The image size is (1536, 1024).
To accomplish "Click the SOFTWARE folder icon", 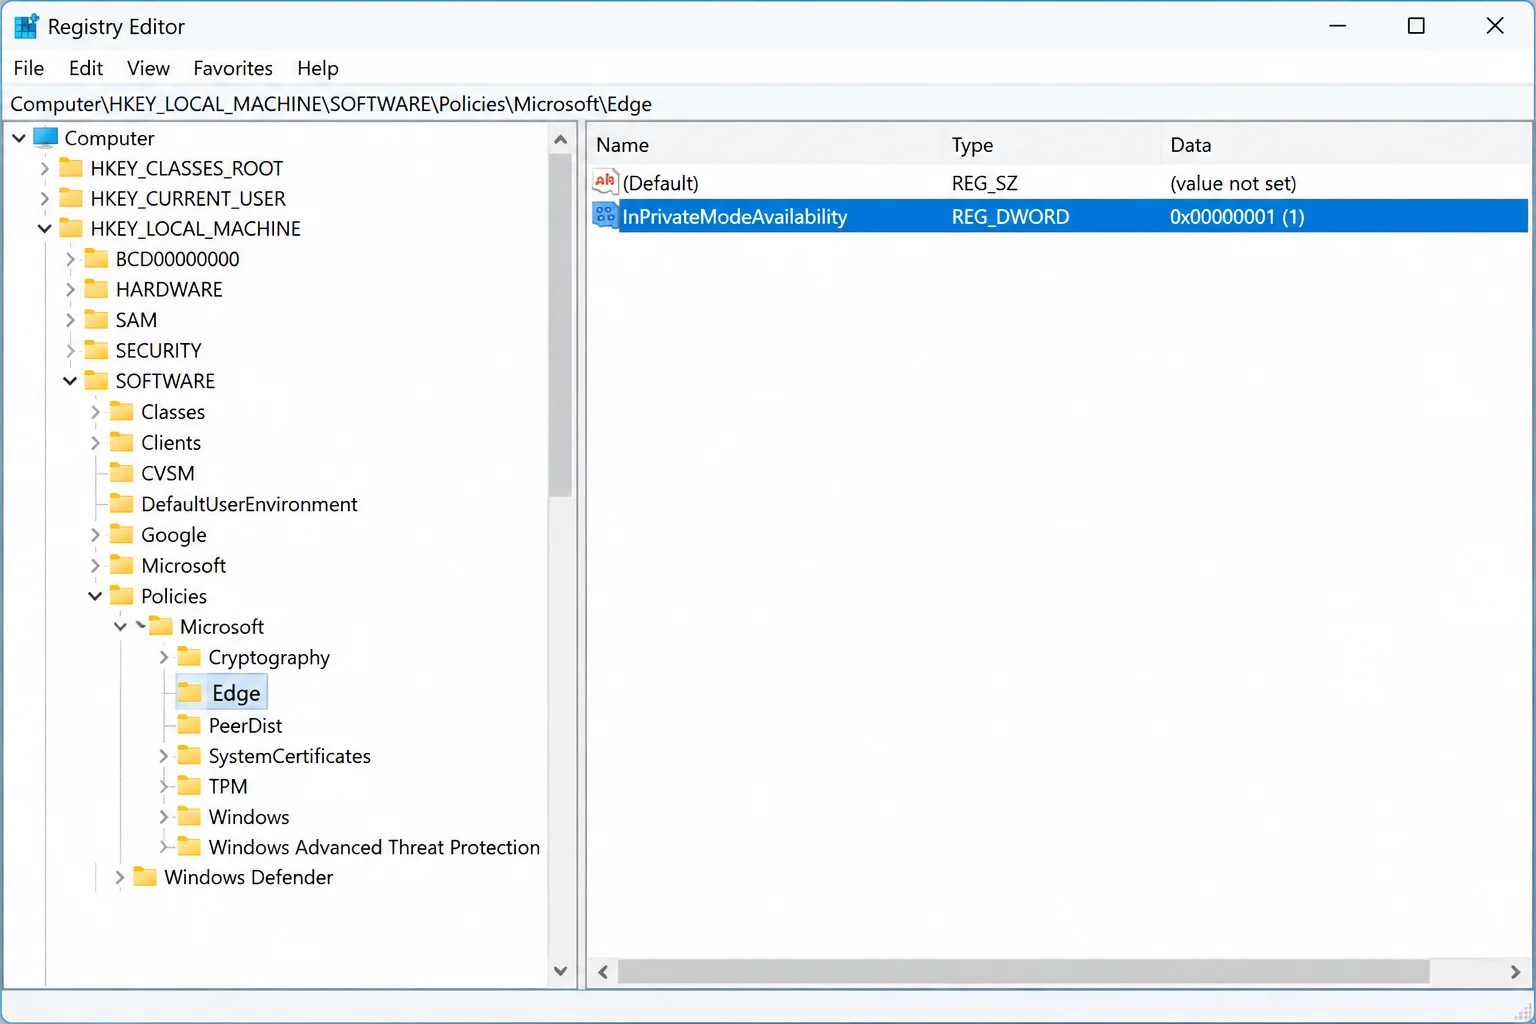I will [96, 381].
